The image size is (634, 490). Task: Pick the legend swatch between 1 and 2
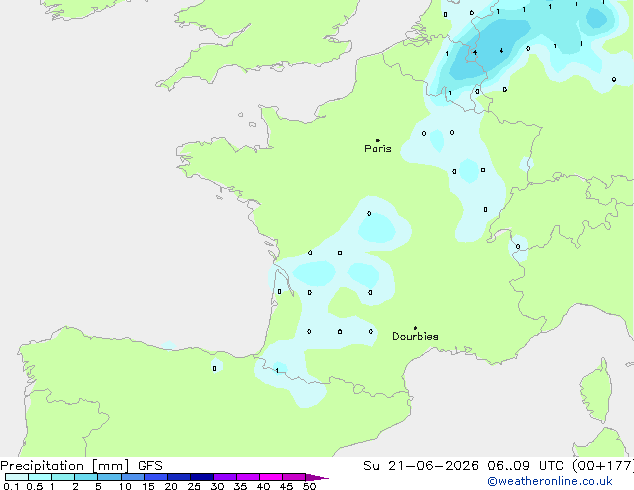click(63, 477)
